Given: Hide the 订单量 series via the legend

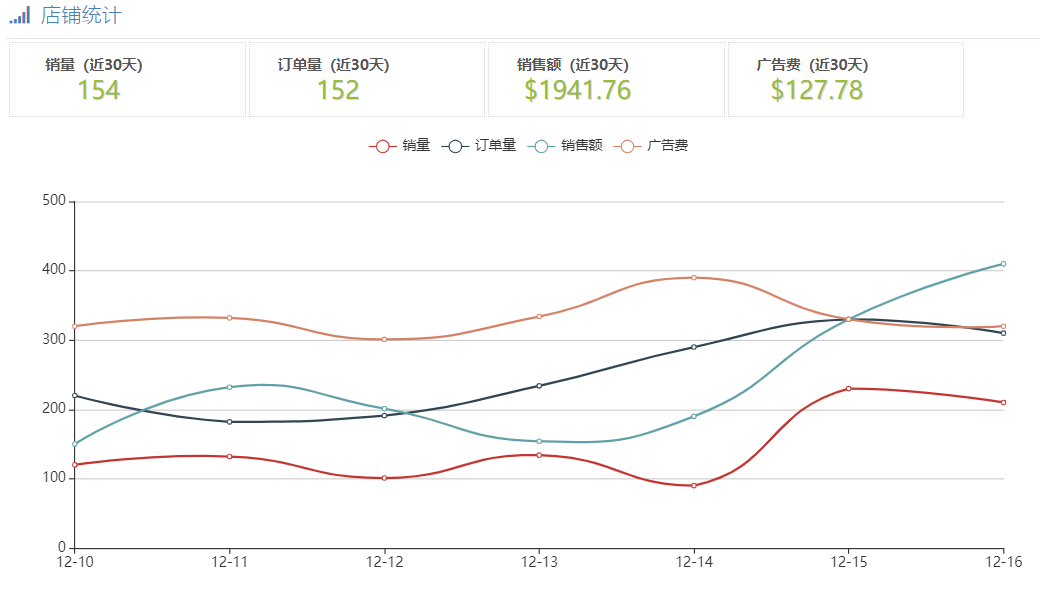Looking at the screenshot, I should tap(479, 146).
